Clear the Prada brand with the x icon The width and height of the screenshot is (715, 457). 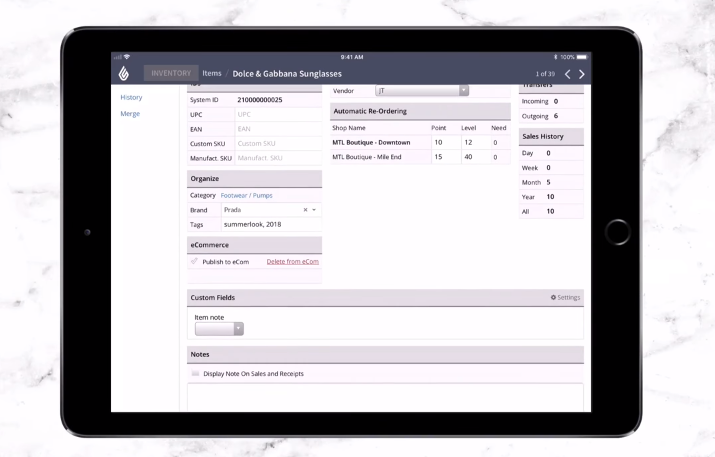click(x=306, y=210)
